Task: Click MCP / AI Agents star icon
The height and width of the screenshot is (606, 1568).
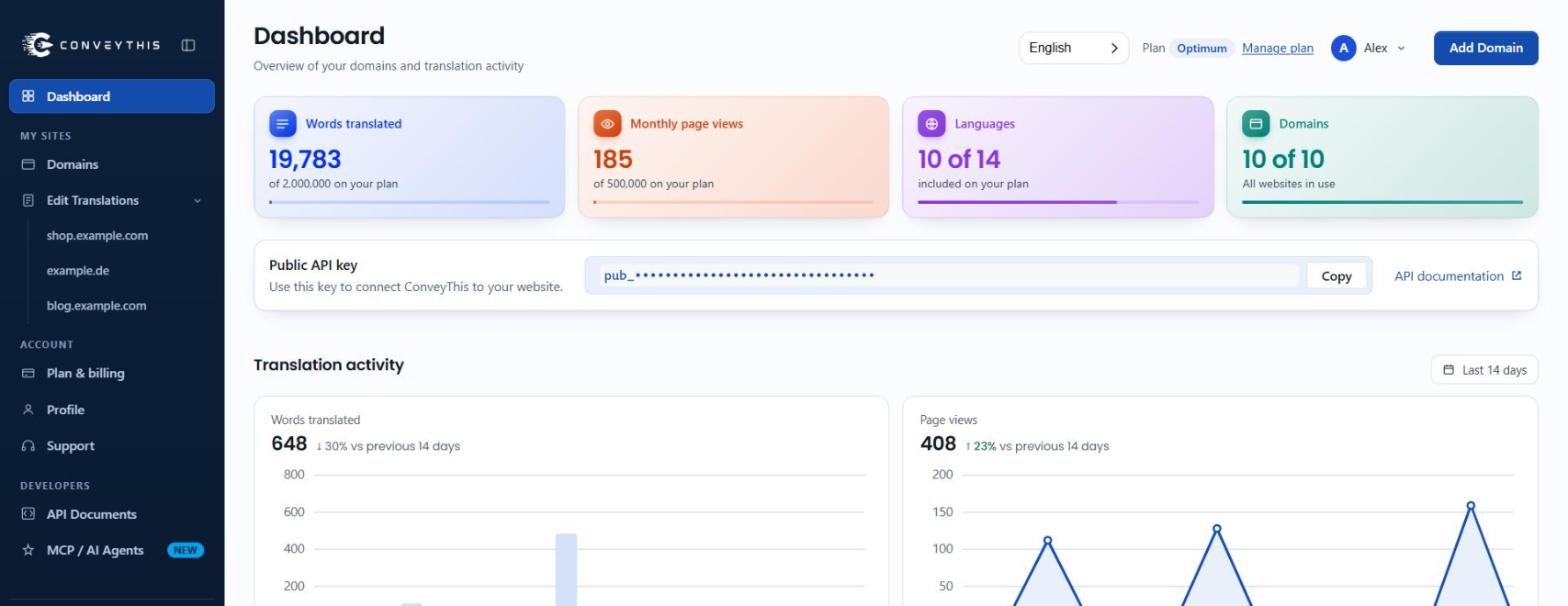Action: tap(28, 550)
